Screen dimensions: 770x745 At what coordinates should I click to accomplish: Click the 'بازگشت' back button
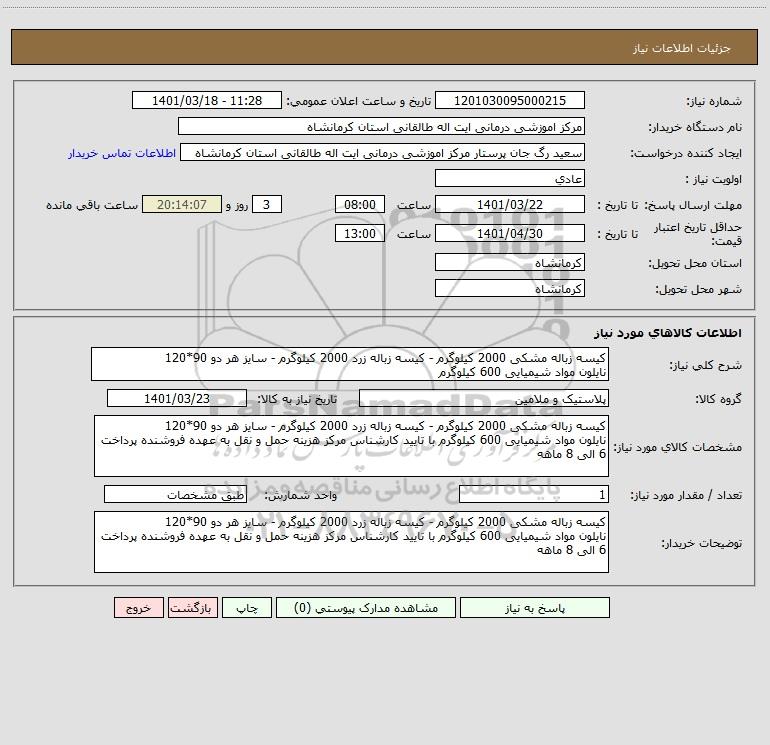pyautogui.click(x=192, y=608)
